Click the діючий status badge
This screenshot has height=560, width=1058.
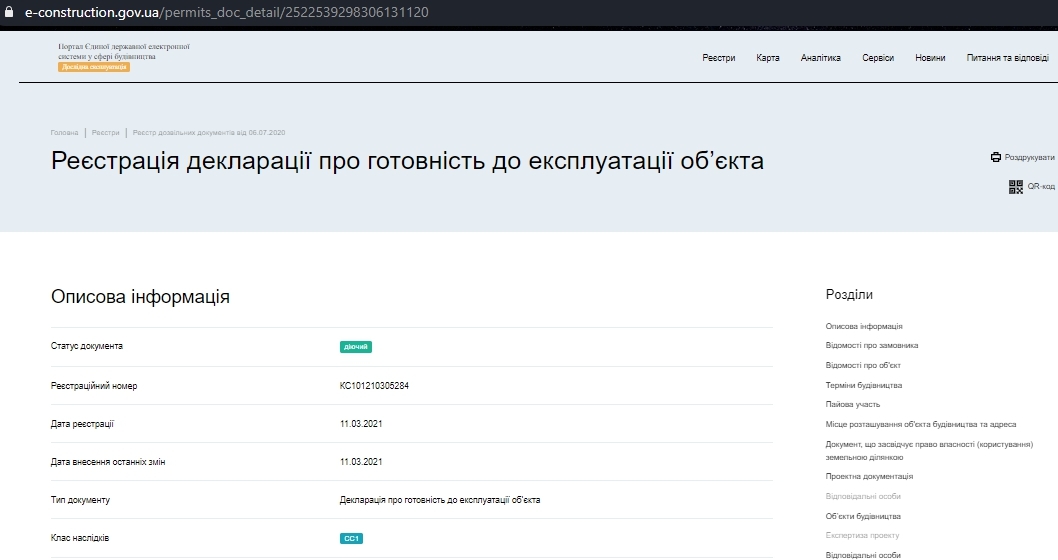(x=356, y=347)
